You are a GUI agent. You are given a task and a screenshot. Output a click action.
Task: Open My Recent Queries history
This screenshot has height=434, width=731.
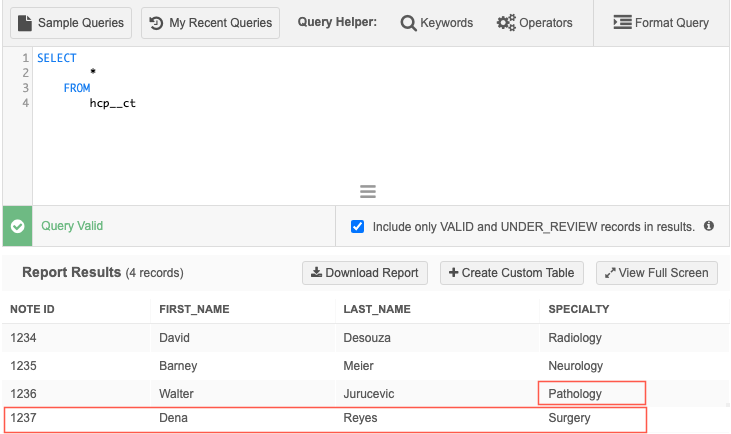coord(210,22)
